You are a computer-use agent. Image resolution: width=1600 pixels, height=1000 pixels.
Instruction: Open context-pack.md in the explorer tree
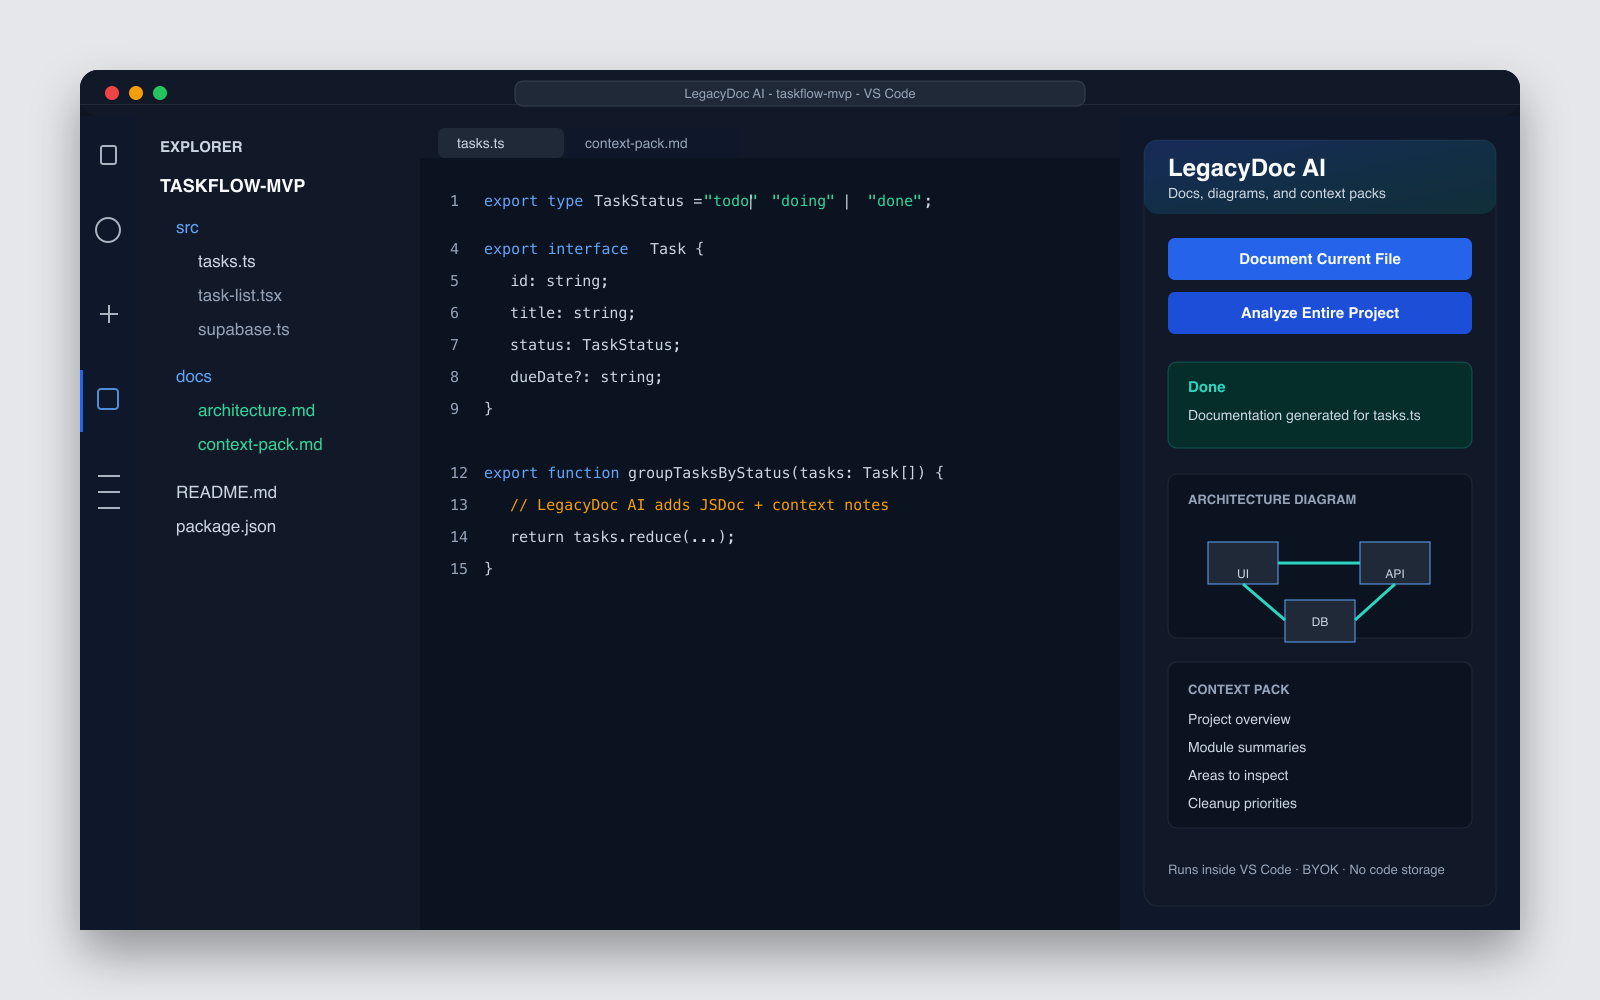pyautogui.click(x=260, y=445)
